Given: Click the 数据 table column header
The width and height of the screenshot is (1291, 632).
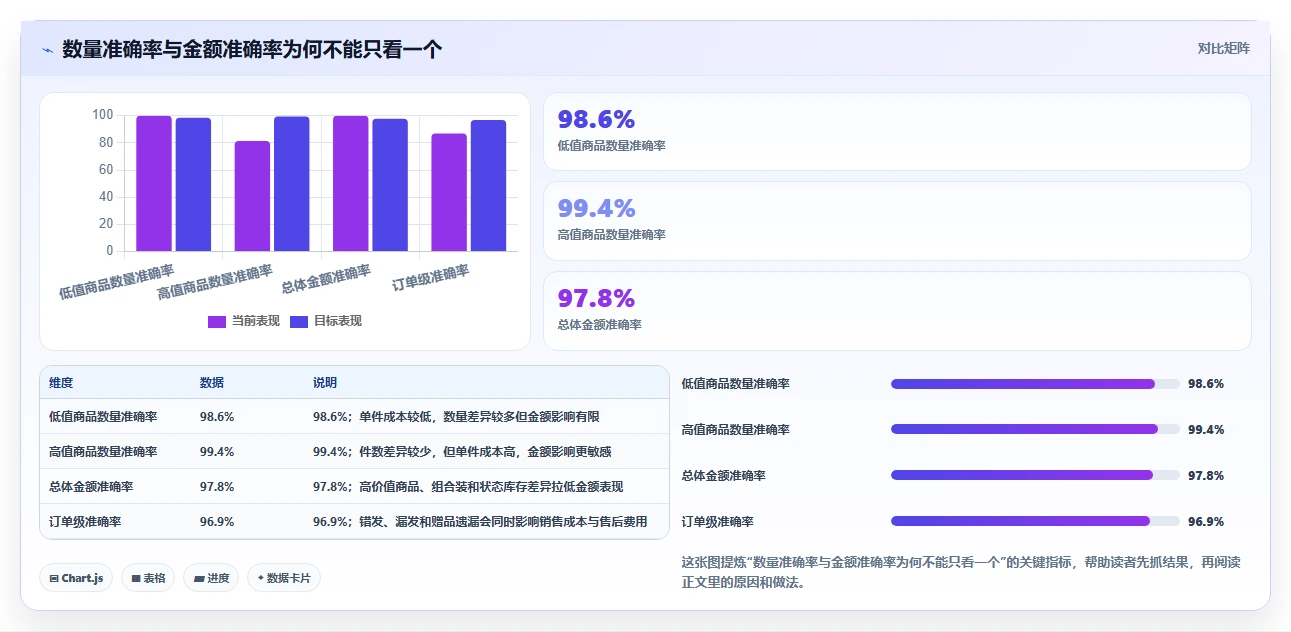Looking at the screenshot, I should tap(212, 383).
